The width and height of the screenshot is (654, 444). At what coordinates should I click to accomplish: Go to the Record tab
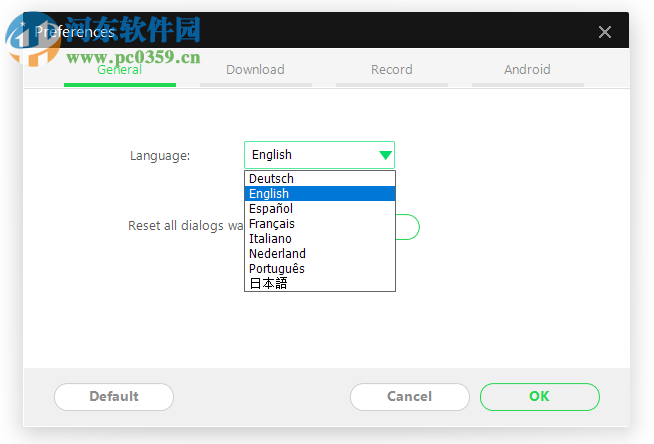point(392,70)
